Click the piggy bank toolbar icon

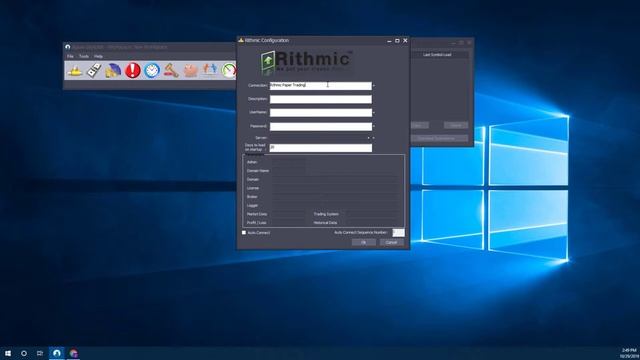[x=191, y=71]
